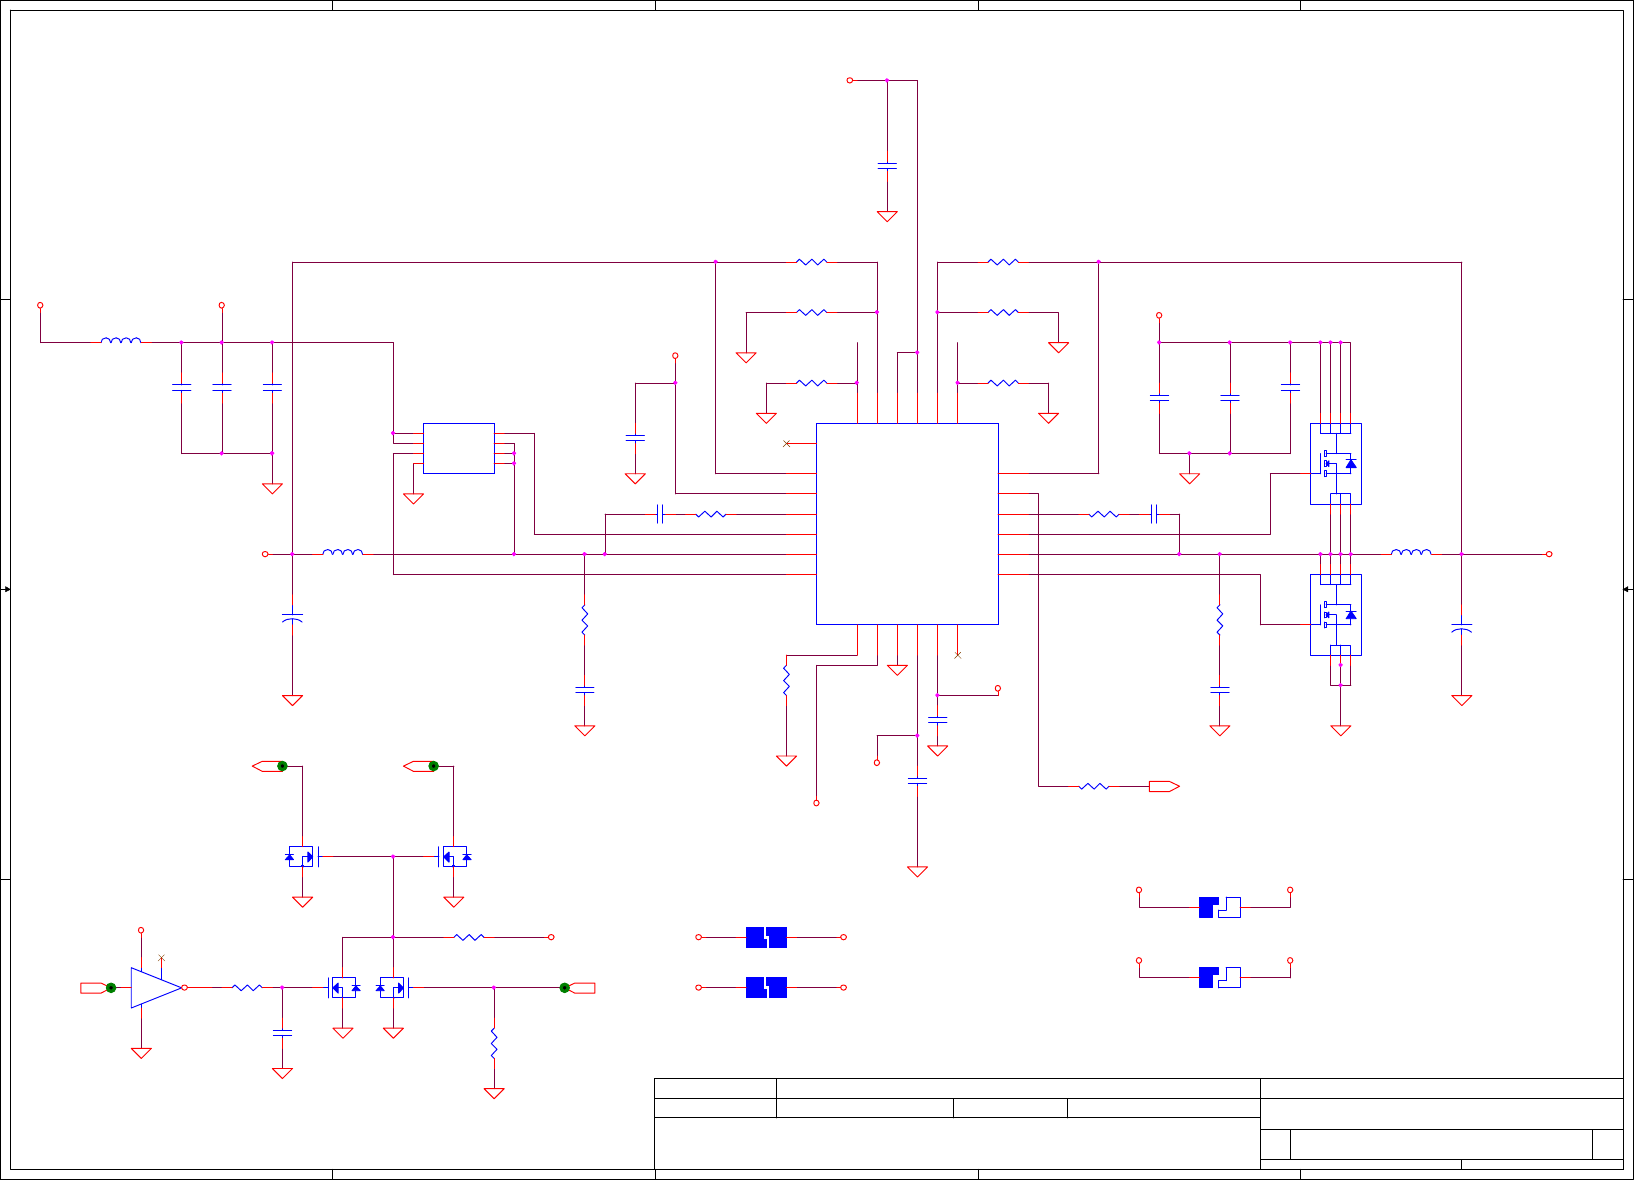The image size is (1634, 1180).
Task: Select the off-page connector after the right-side resistor
Action: click(1164, 787)
